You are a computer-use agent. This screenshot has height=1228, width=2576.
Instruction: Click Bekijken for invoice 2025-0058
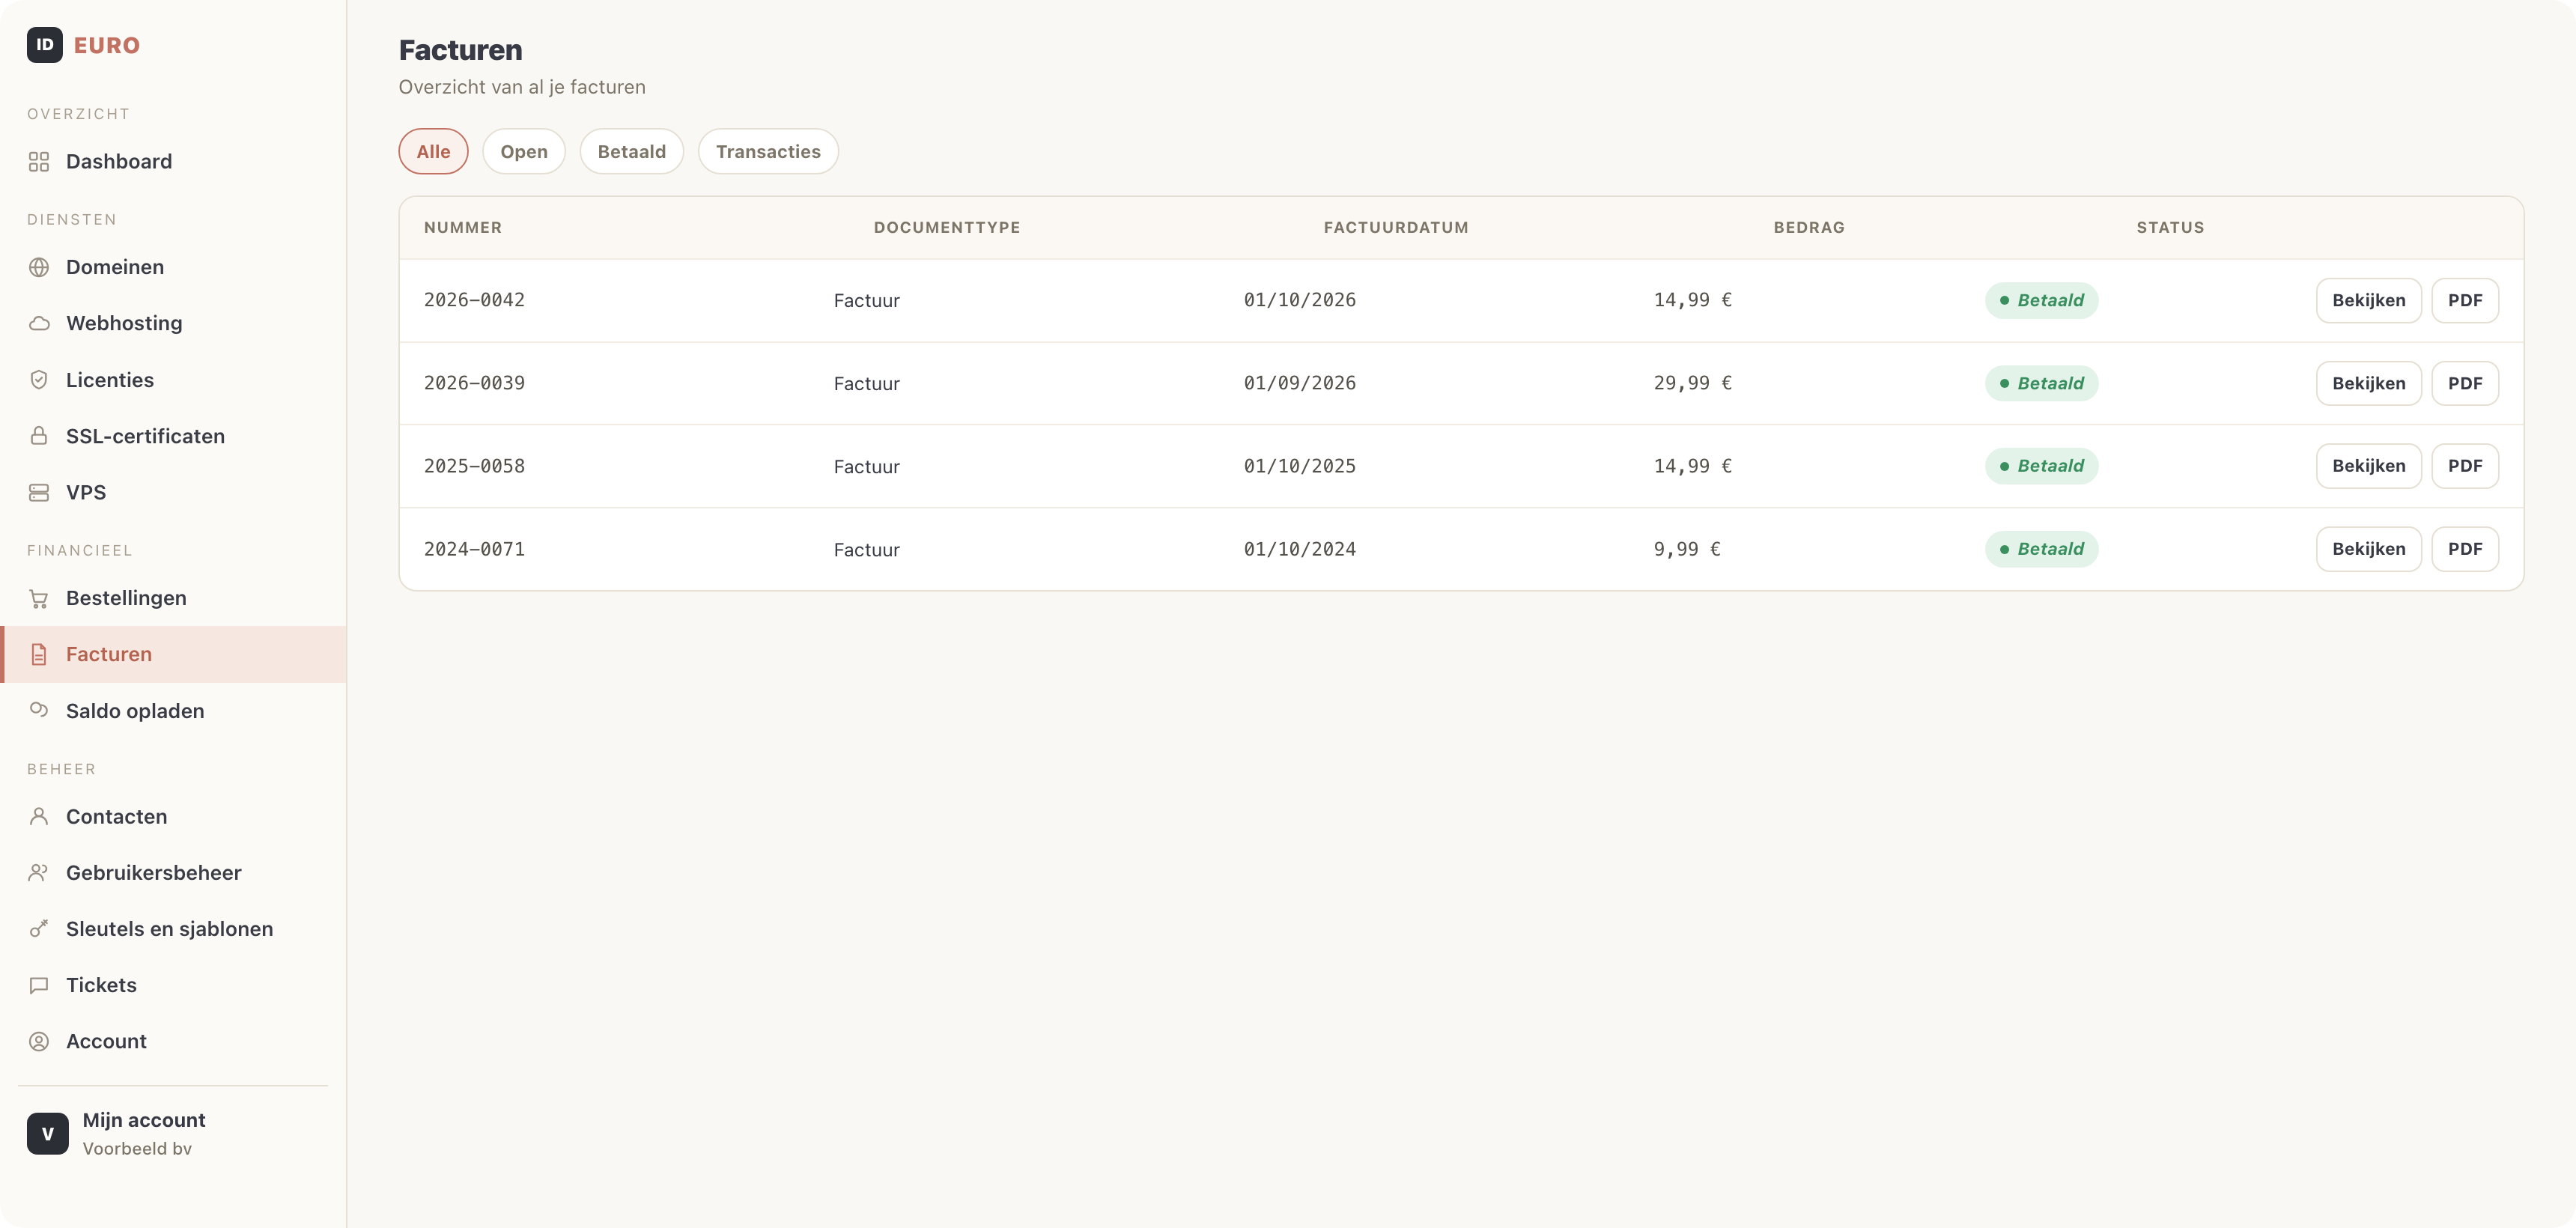point(2369,466)
